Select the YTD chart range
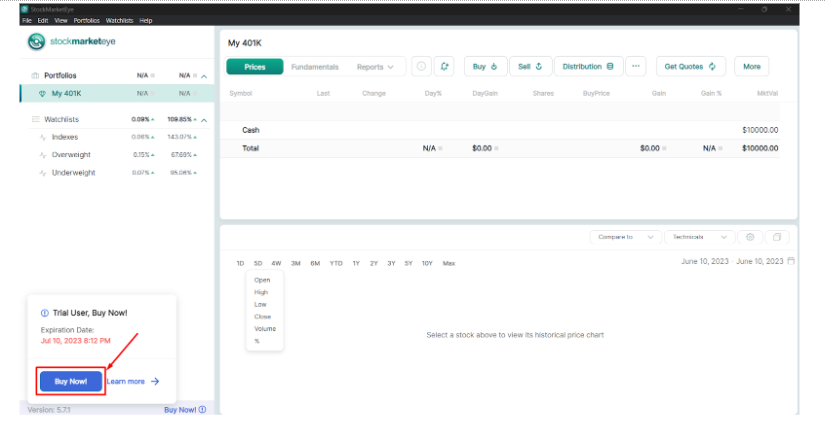The width and height of the screenshot is (826, 436). click(336, 263)
